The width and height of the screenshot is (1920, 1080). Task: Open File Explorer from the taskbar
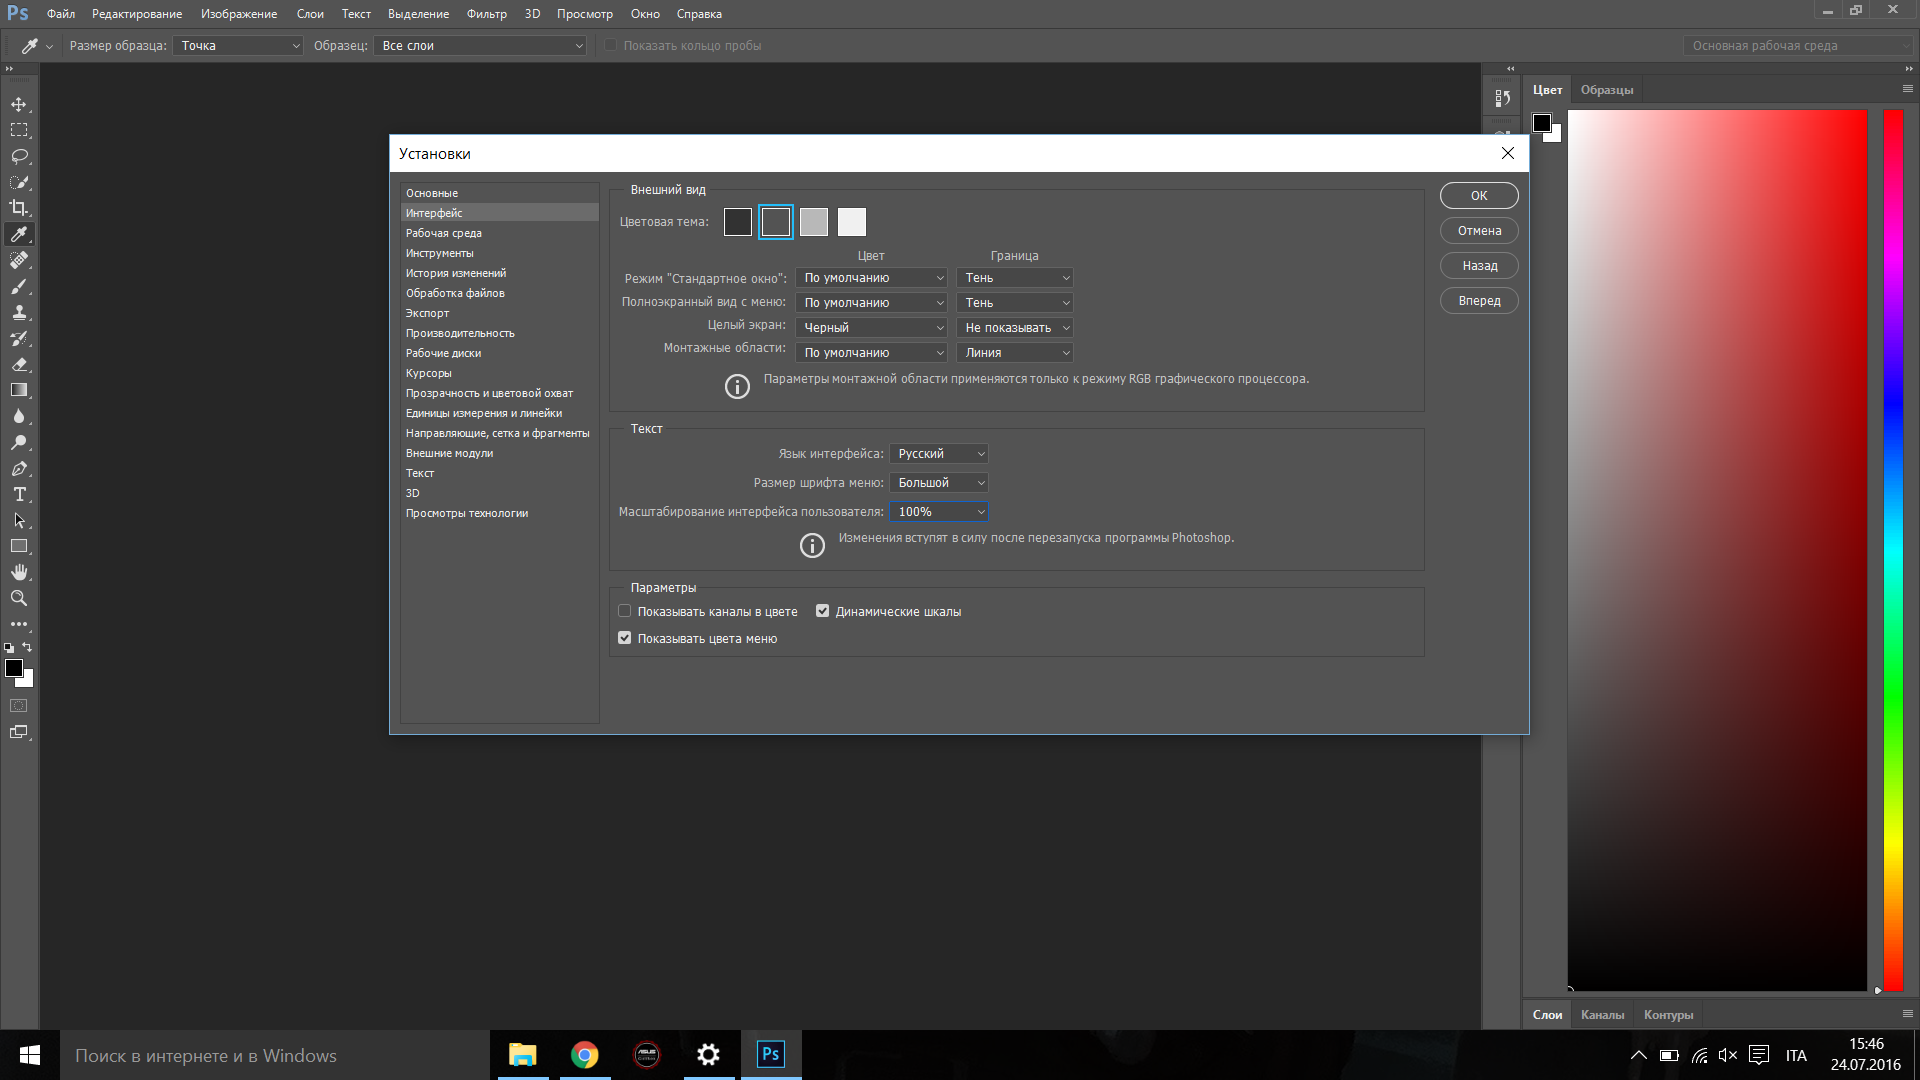(x=523, y=1055)
